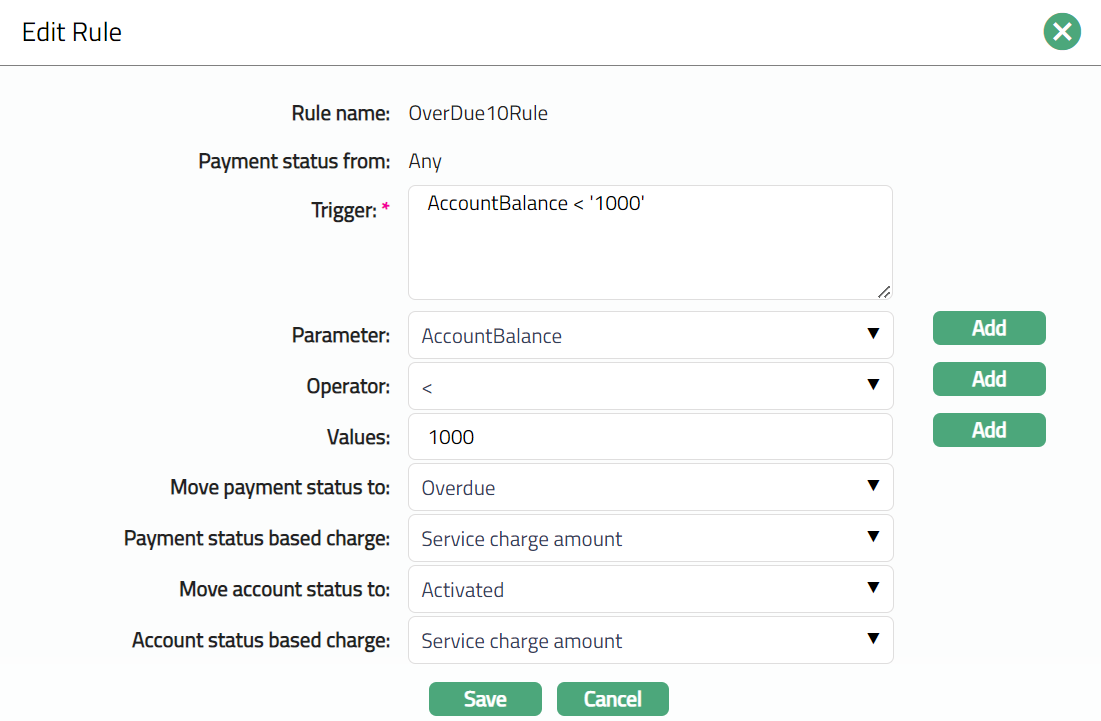Click the OverDue10Rule rule name text
This screenshot has height=721, width=1101.
tap(478, 113)
